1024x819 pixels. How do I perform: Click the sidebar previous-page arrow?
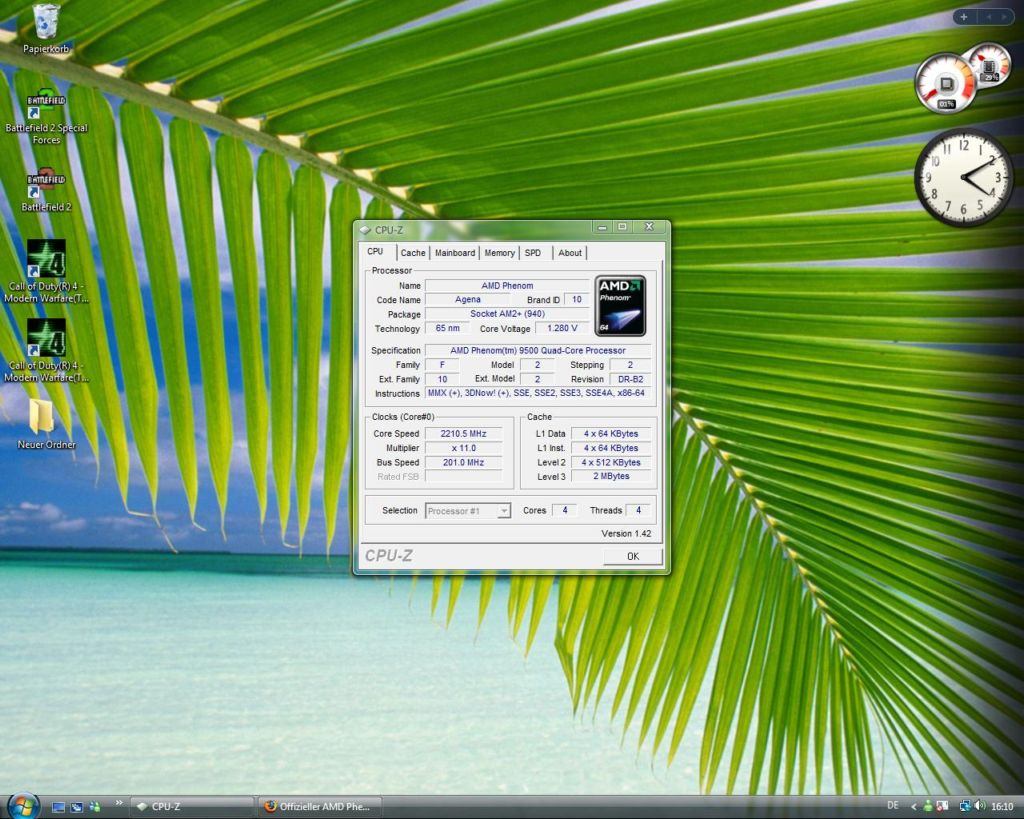tap(988, 17)
